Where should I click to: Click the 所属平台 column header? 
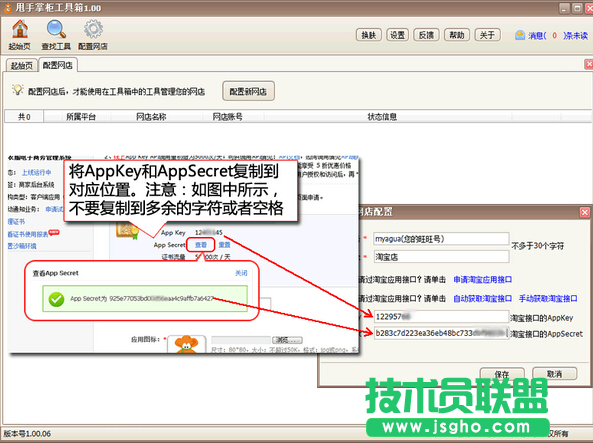tap(81, 117)
